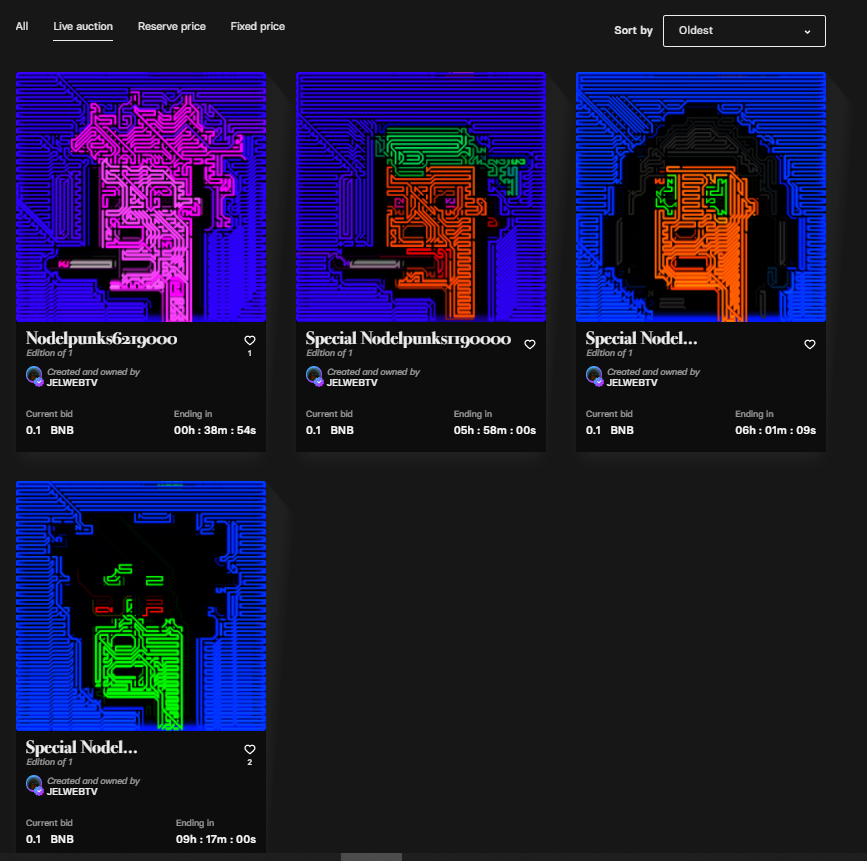Screen dimensions: 867x861
Task: Open the pink Nodelpunks6219000 artwork thumbnail
Action: pyautogui.click(x=141, y=197)
